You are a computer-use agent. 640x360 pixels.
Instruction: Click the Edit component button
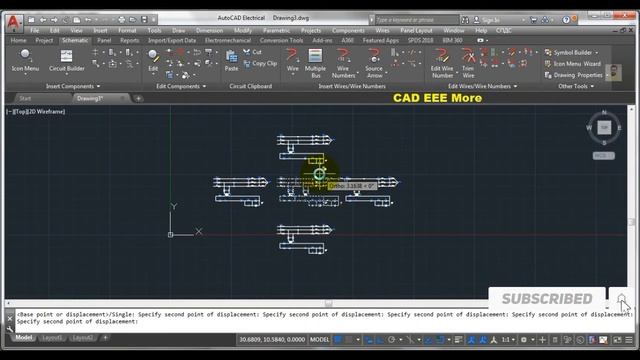[153, 60]
